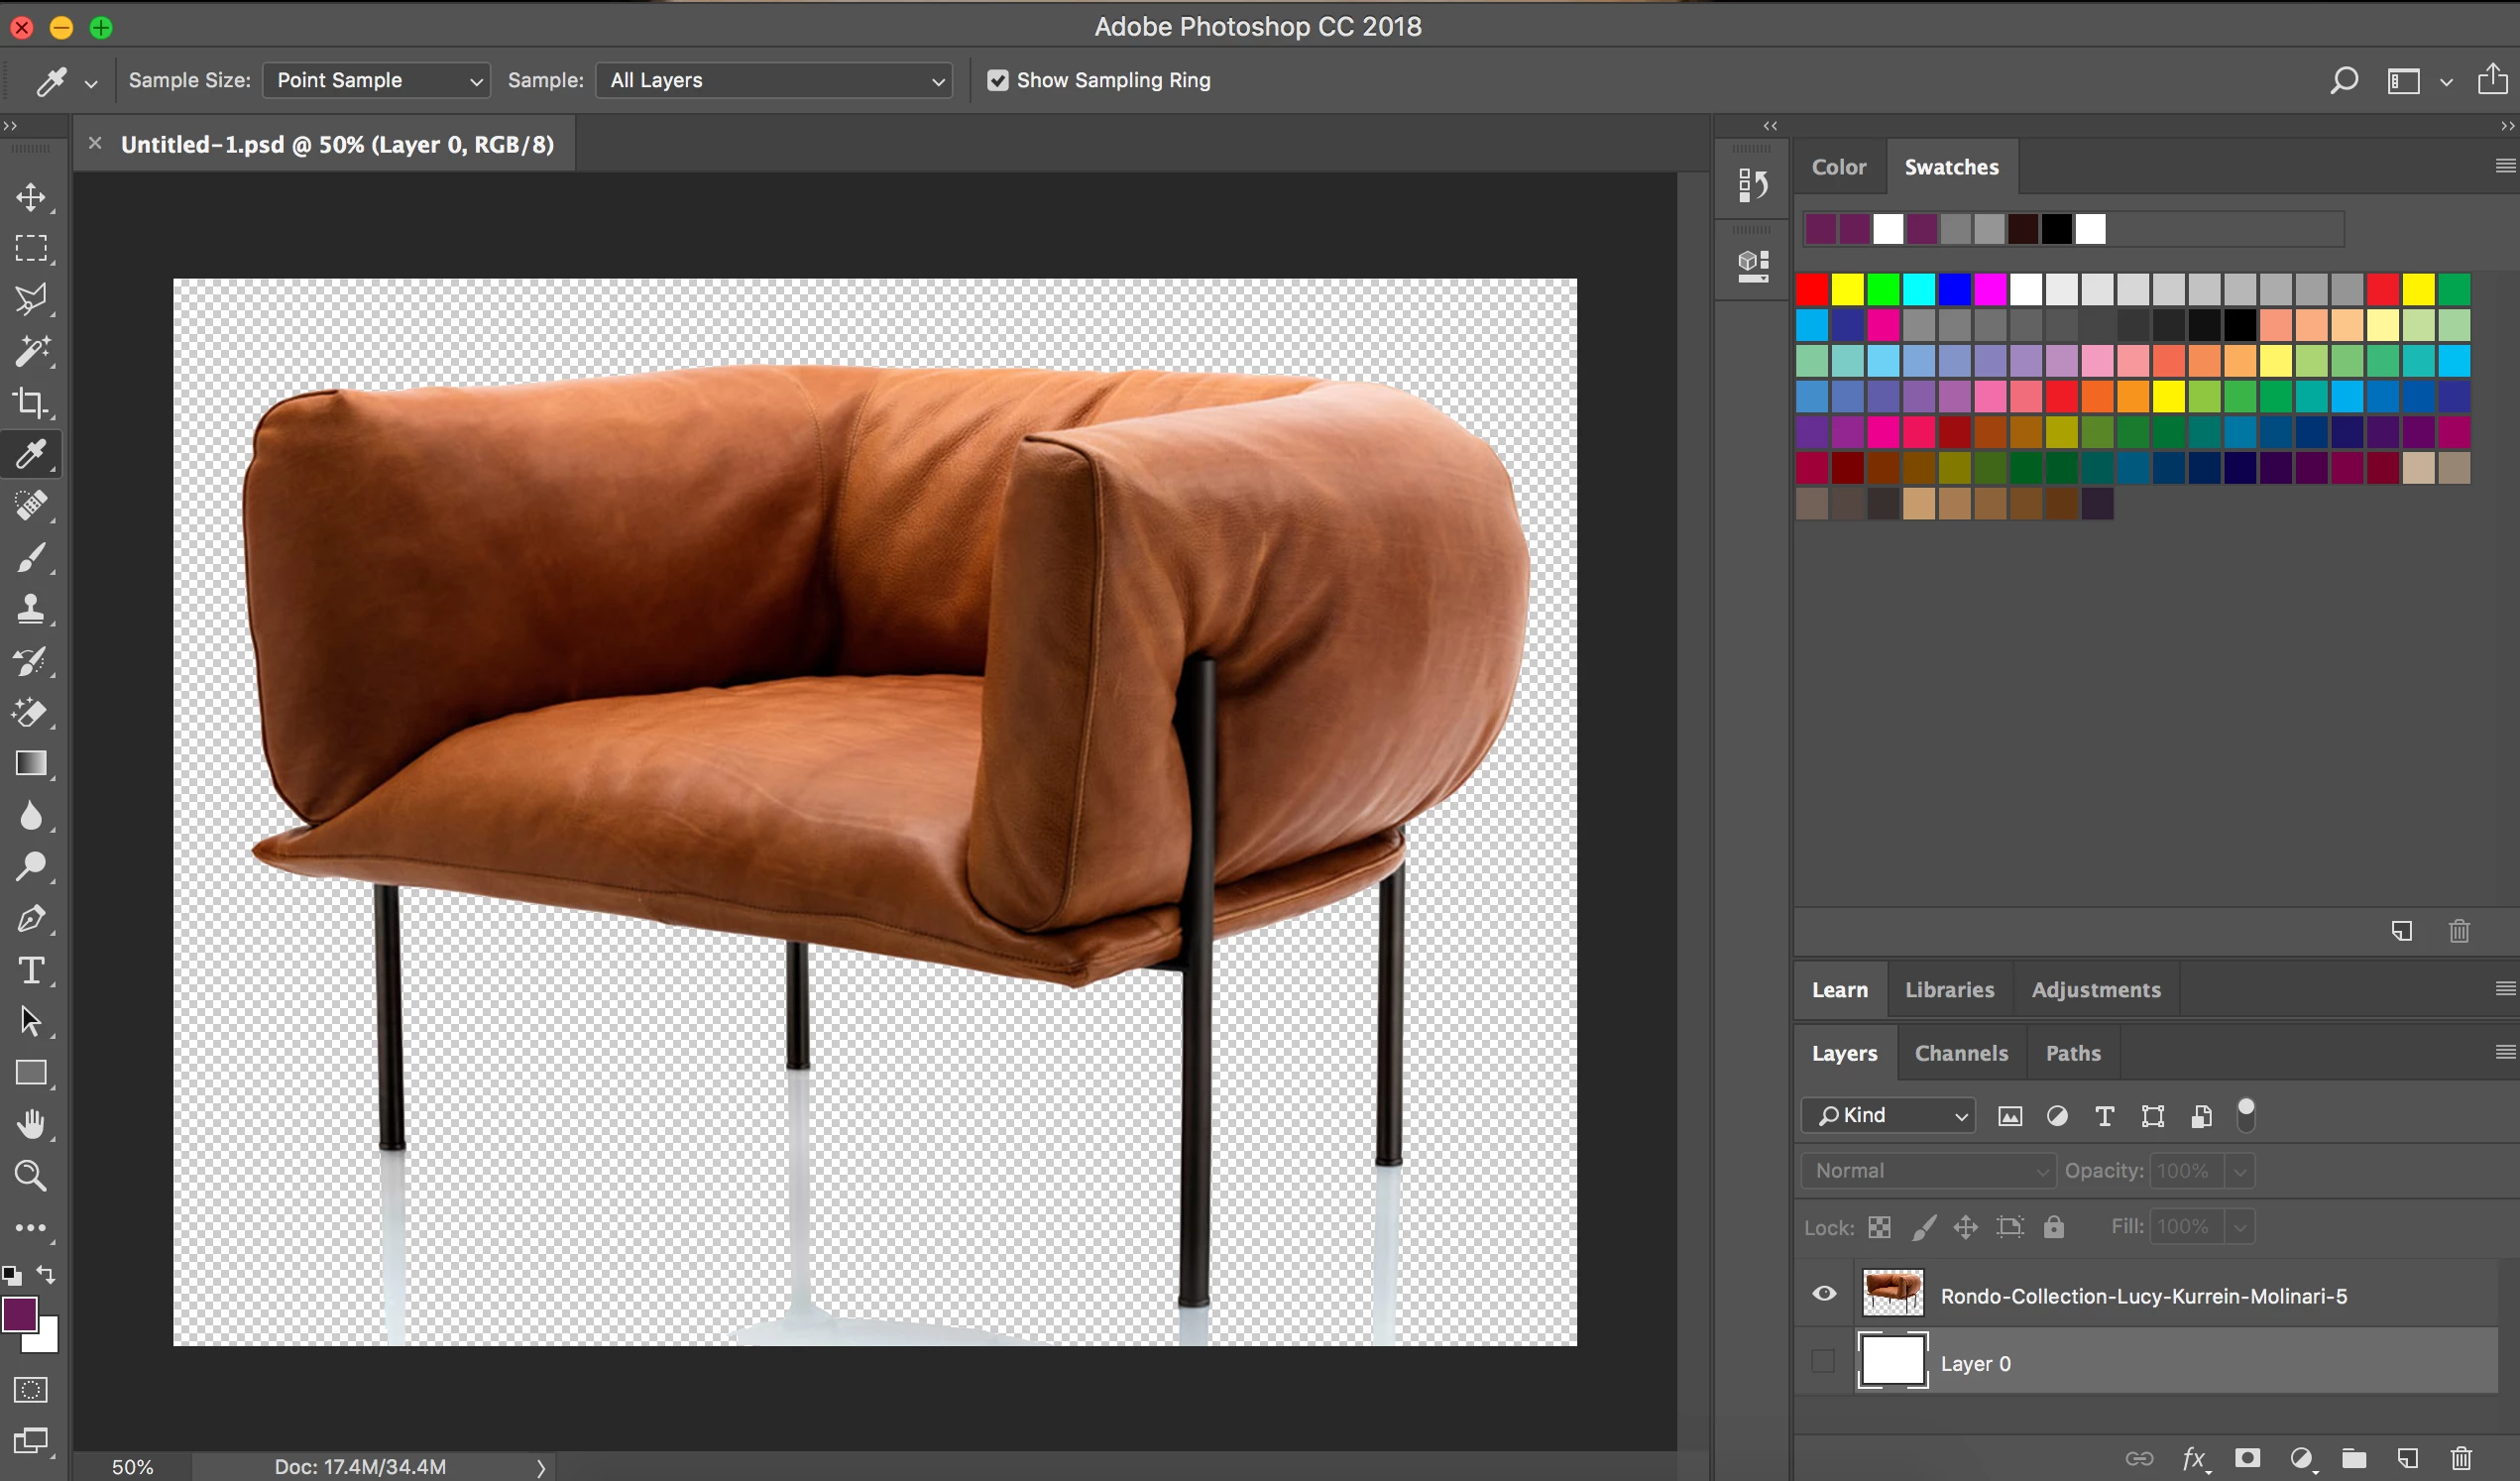2520x1481 pixels.
Task: Open the Sample Size dropdown
Action: [x=376, y=80]
